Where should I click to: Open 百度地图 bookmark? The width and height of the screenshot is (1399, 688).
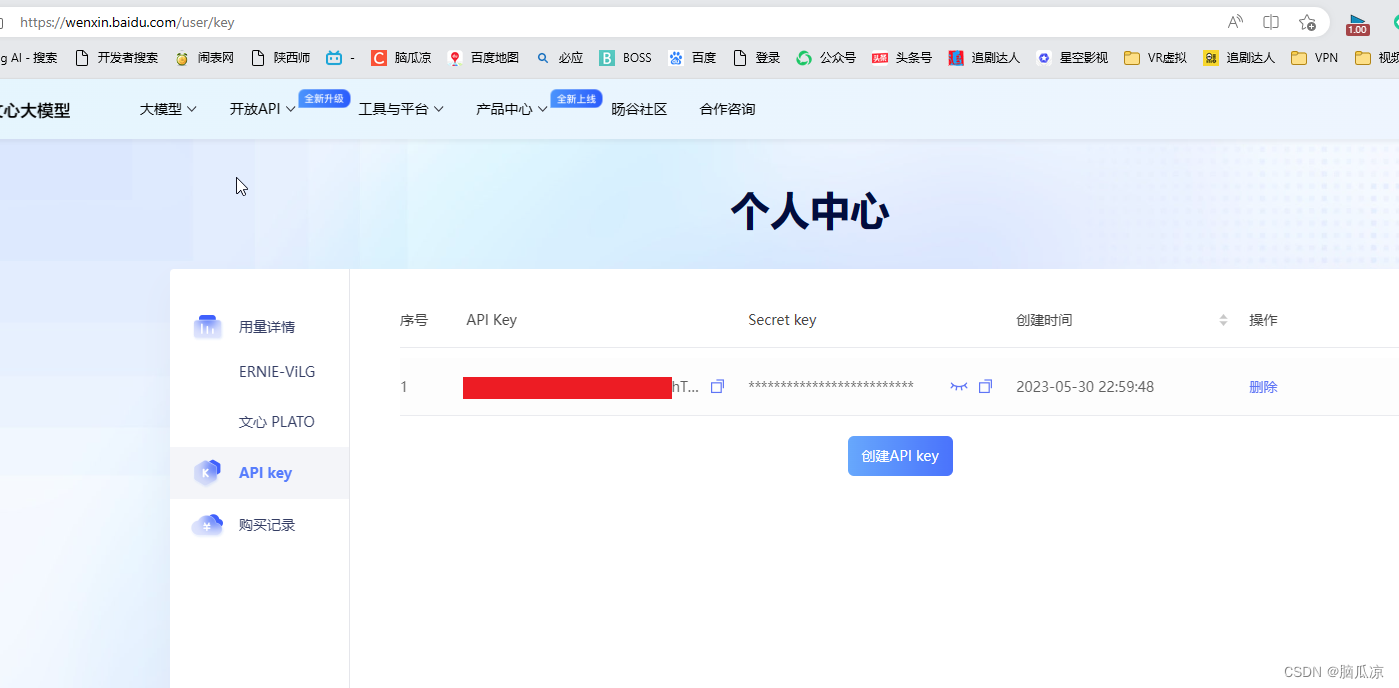click(483, 58)
